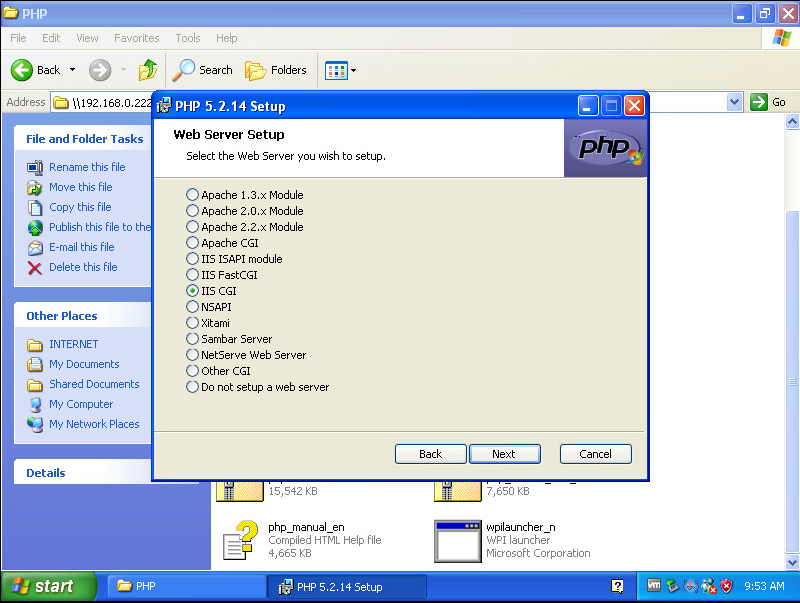Expand the address bar dropdown

pos(735,102)
